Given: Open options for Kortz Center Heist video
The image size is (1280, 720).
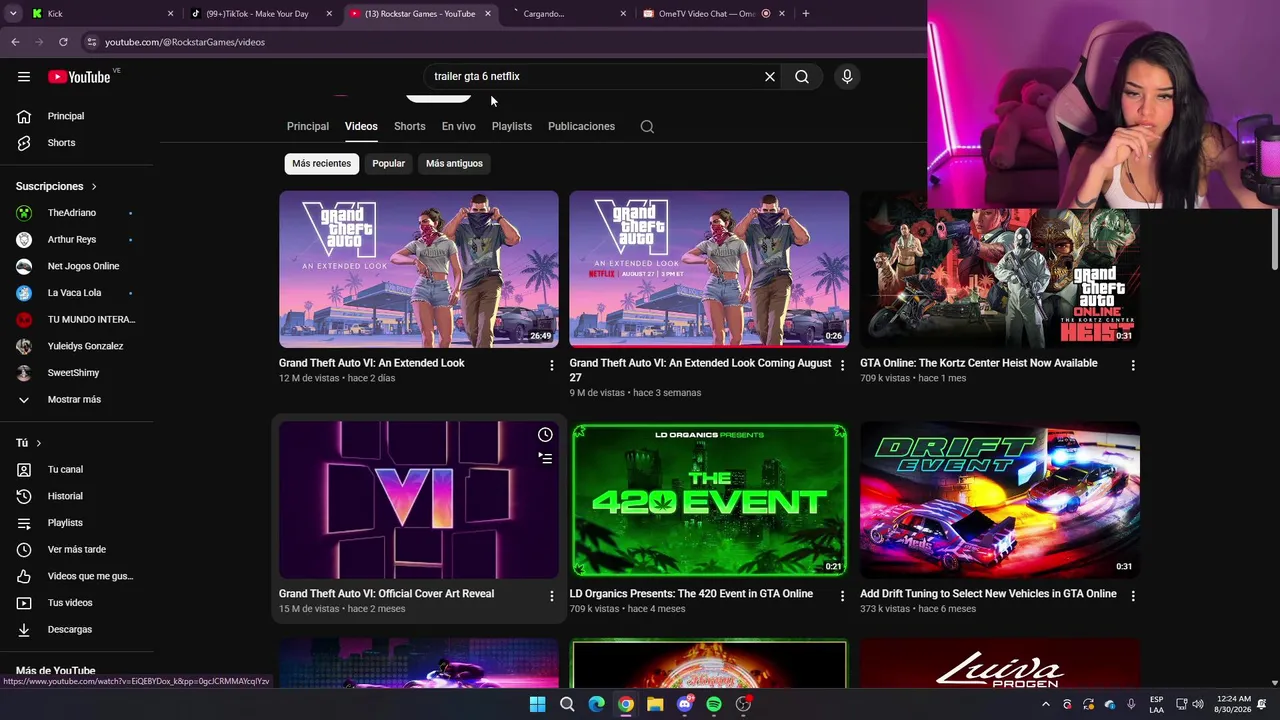Looking at the screenshot, I should pyautogui.click(x=1133, y=366).
